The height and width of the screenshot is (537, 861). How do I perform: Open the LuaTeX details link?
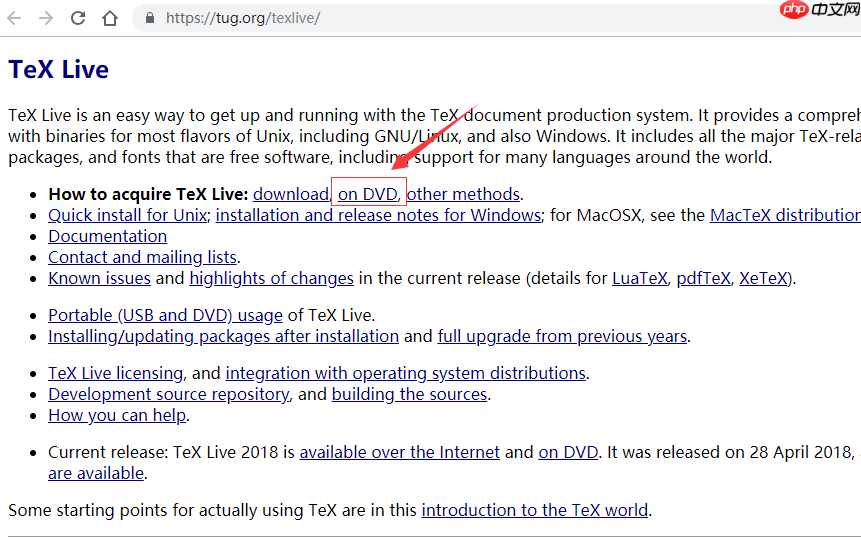point(640,278)
